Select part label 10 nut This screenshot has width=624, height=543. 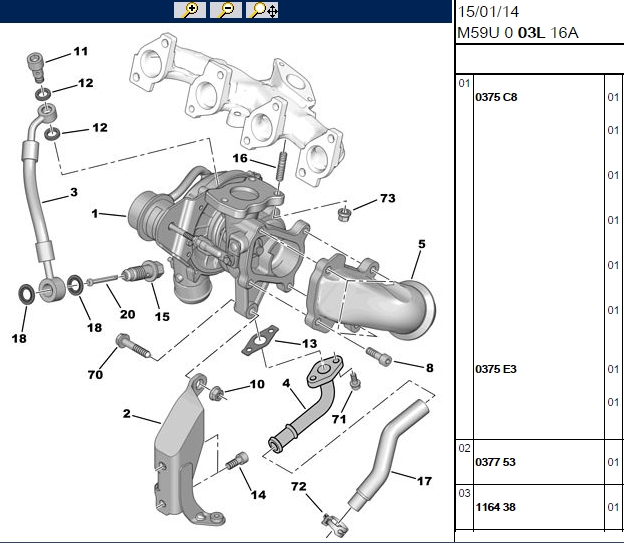(x=257, y=384)
